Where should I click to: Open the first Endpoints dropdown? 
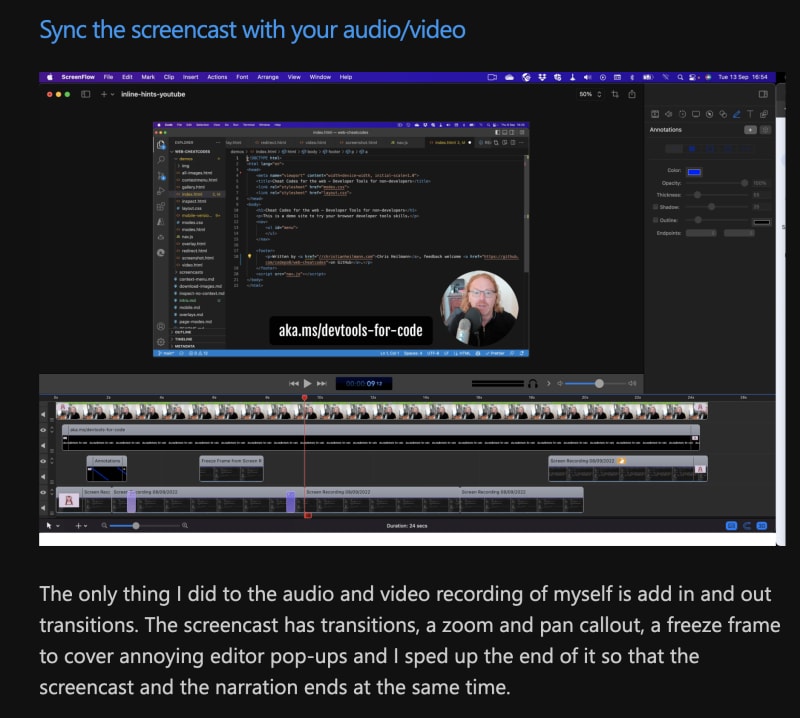[x=701, y=233]
